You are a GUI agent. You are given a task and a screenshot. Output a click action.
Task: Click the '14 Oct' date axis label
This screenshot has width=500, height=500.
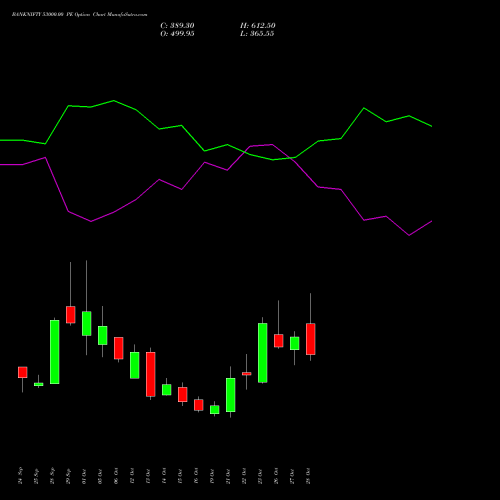click(165, 476)
